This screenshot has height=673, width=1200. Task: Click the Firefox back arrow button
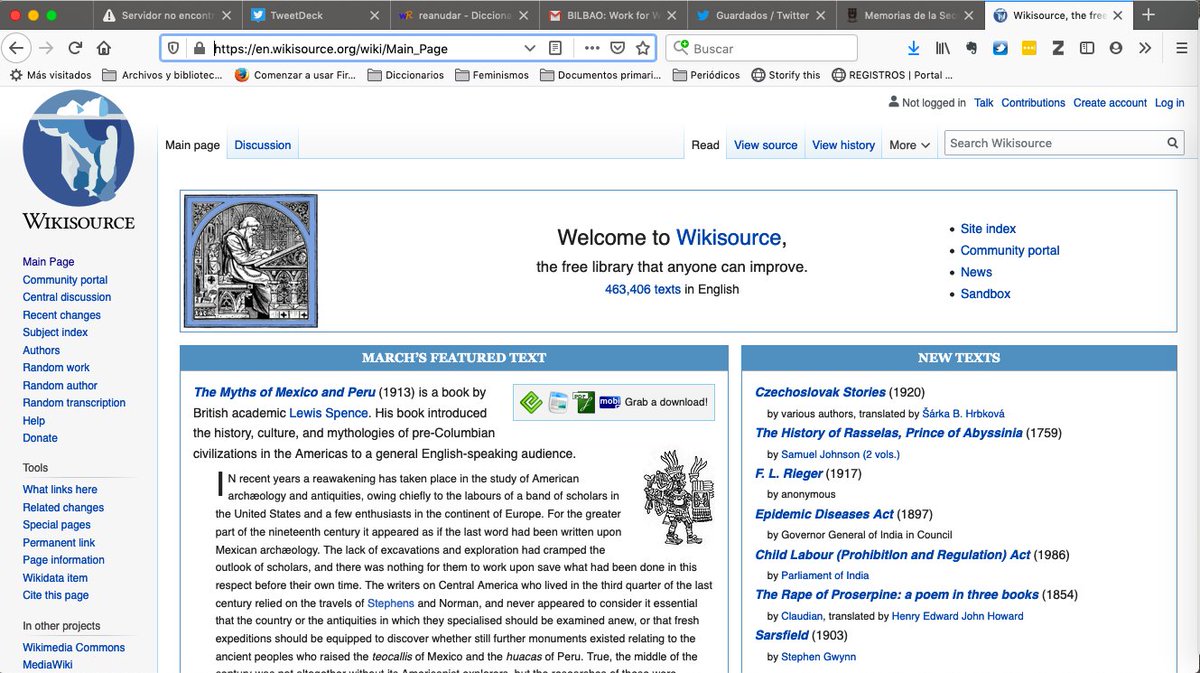(x=16, y=48)
